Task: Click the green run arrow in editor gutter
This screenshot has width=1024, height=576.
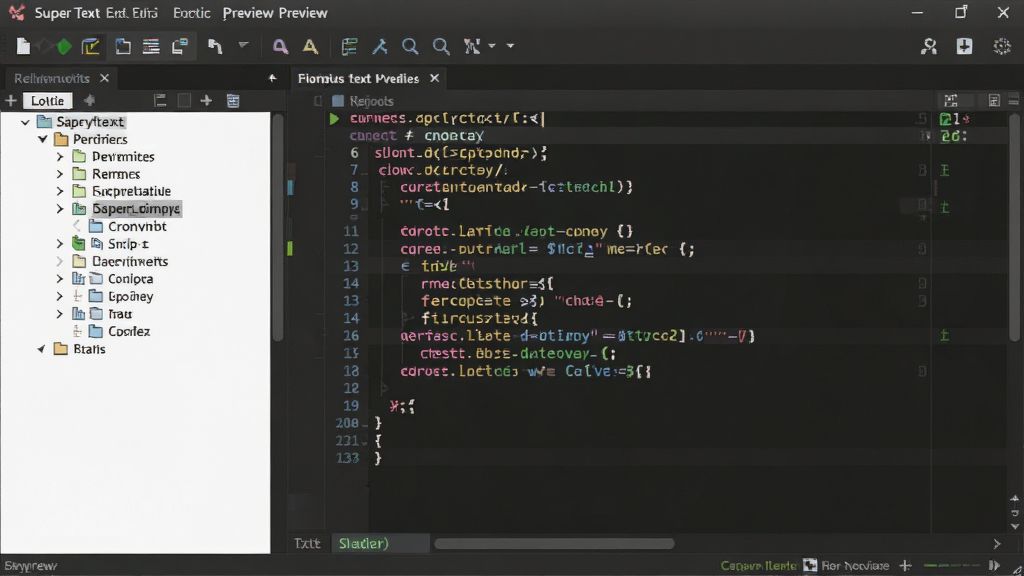Action: click(x=334, y=119)
